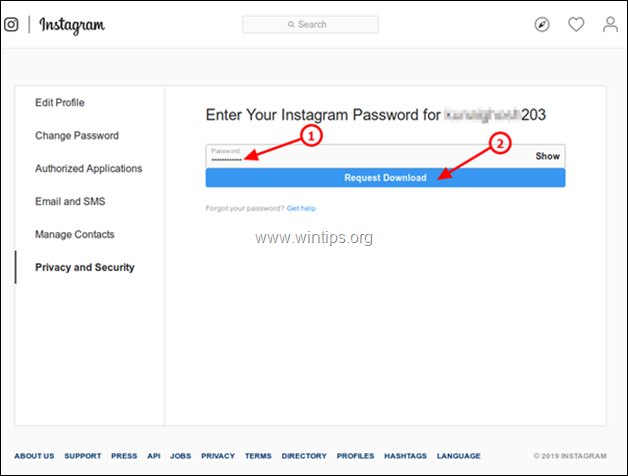The height and width of the screenshot is (476, 628).
Task: Open the Explore compass icon
Action: (x=543, y=25)
